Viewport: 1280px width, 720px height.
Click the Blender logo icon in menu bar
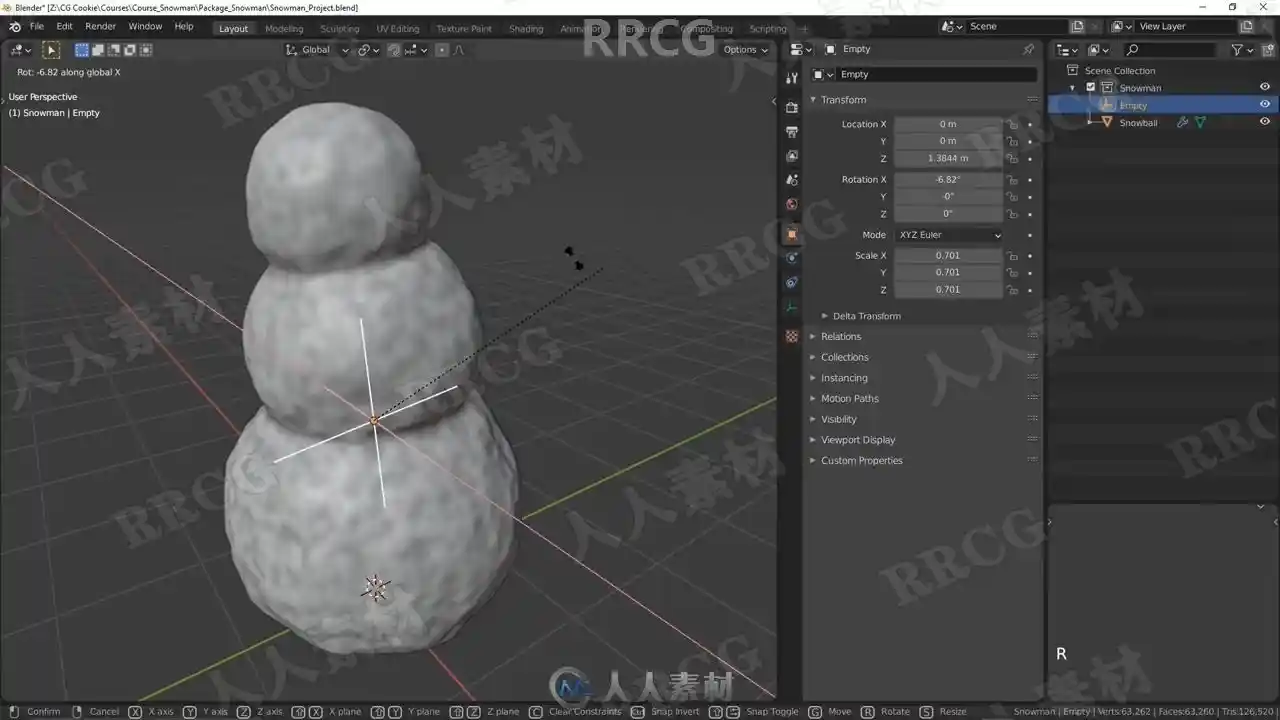pos(14,26)
